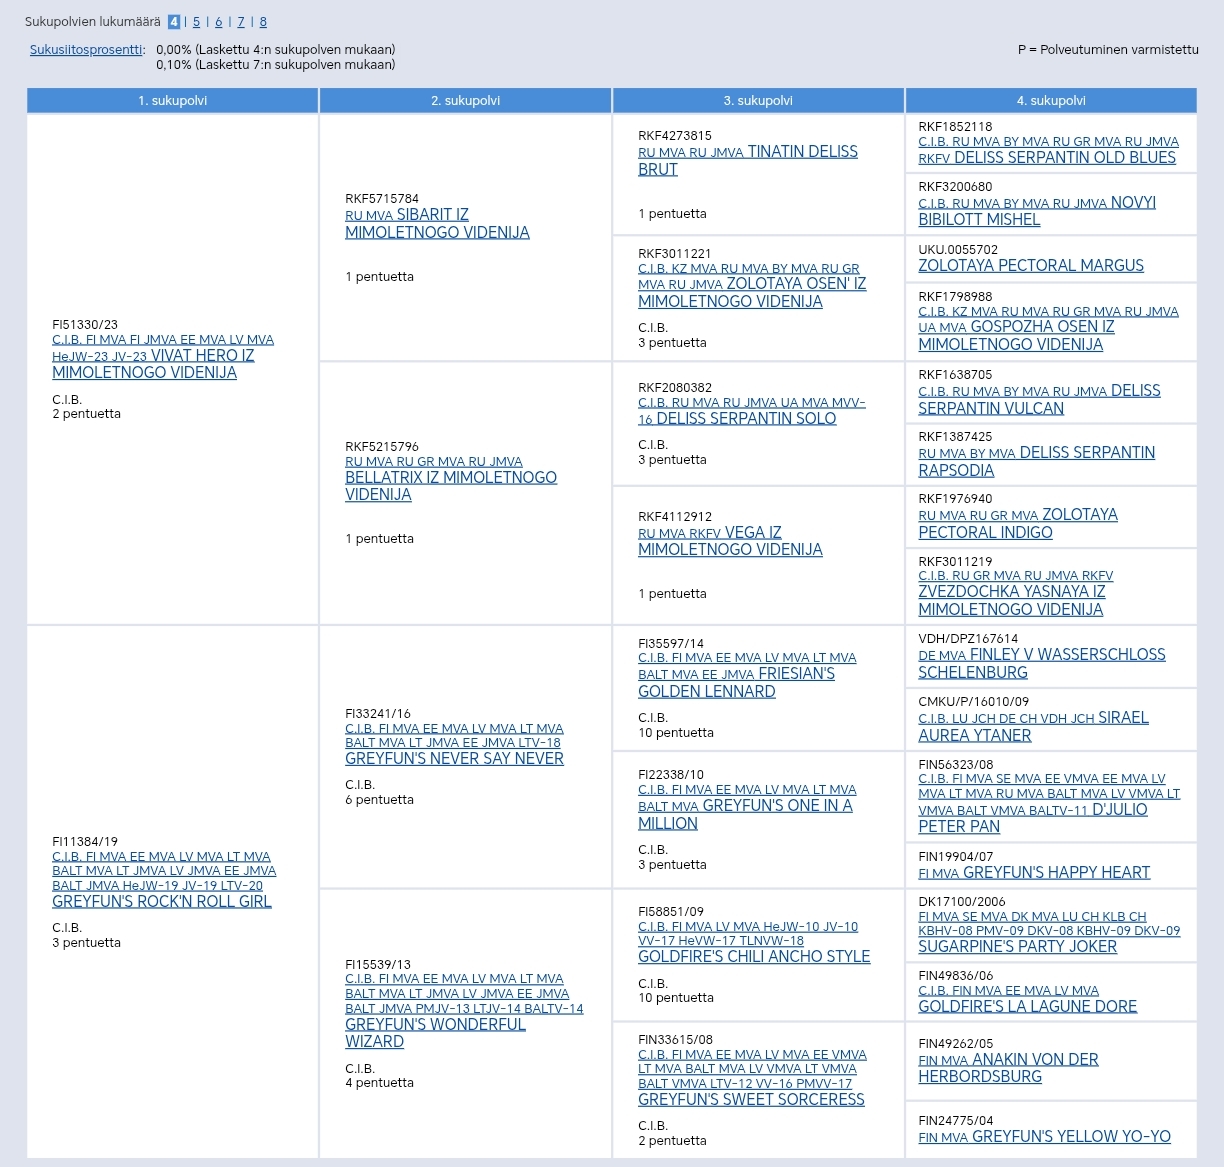Open Greyfun's Rock'n Roll Girl profile
1224x1167 pixels.
point(162,901)
